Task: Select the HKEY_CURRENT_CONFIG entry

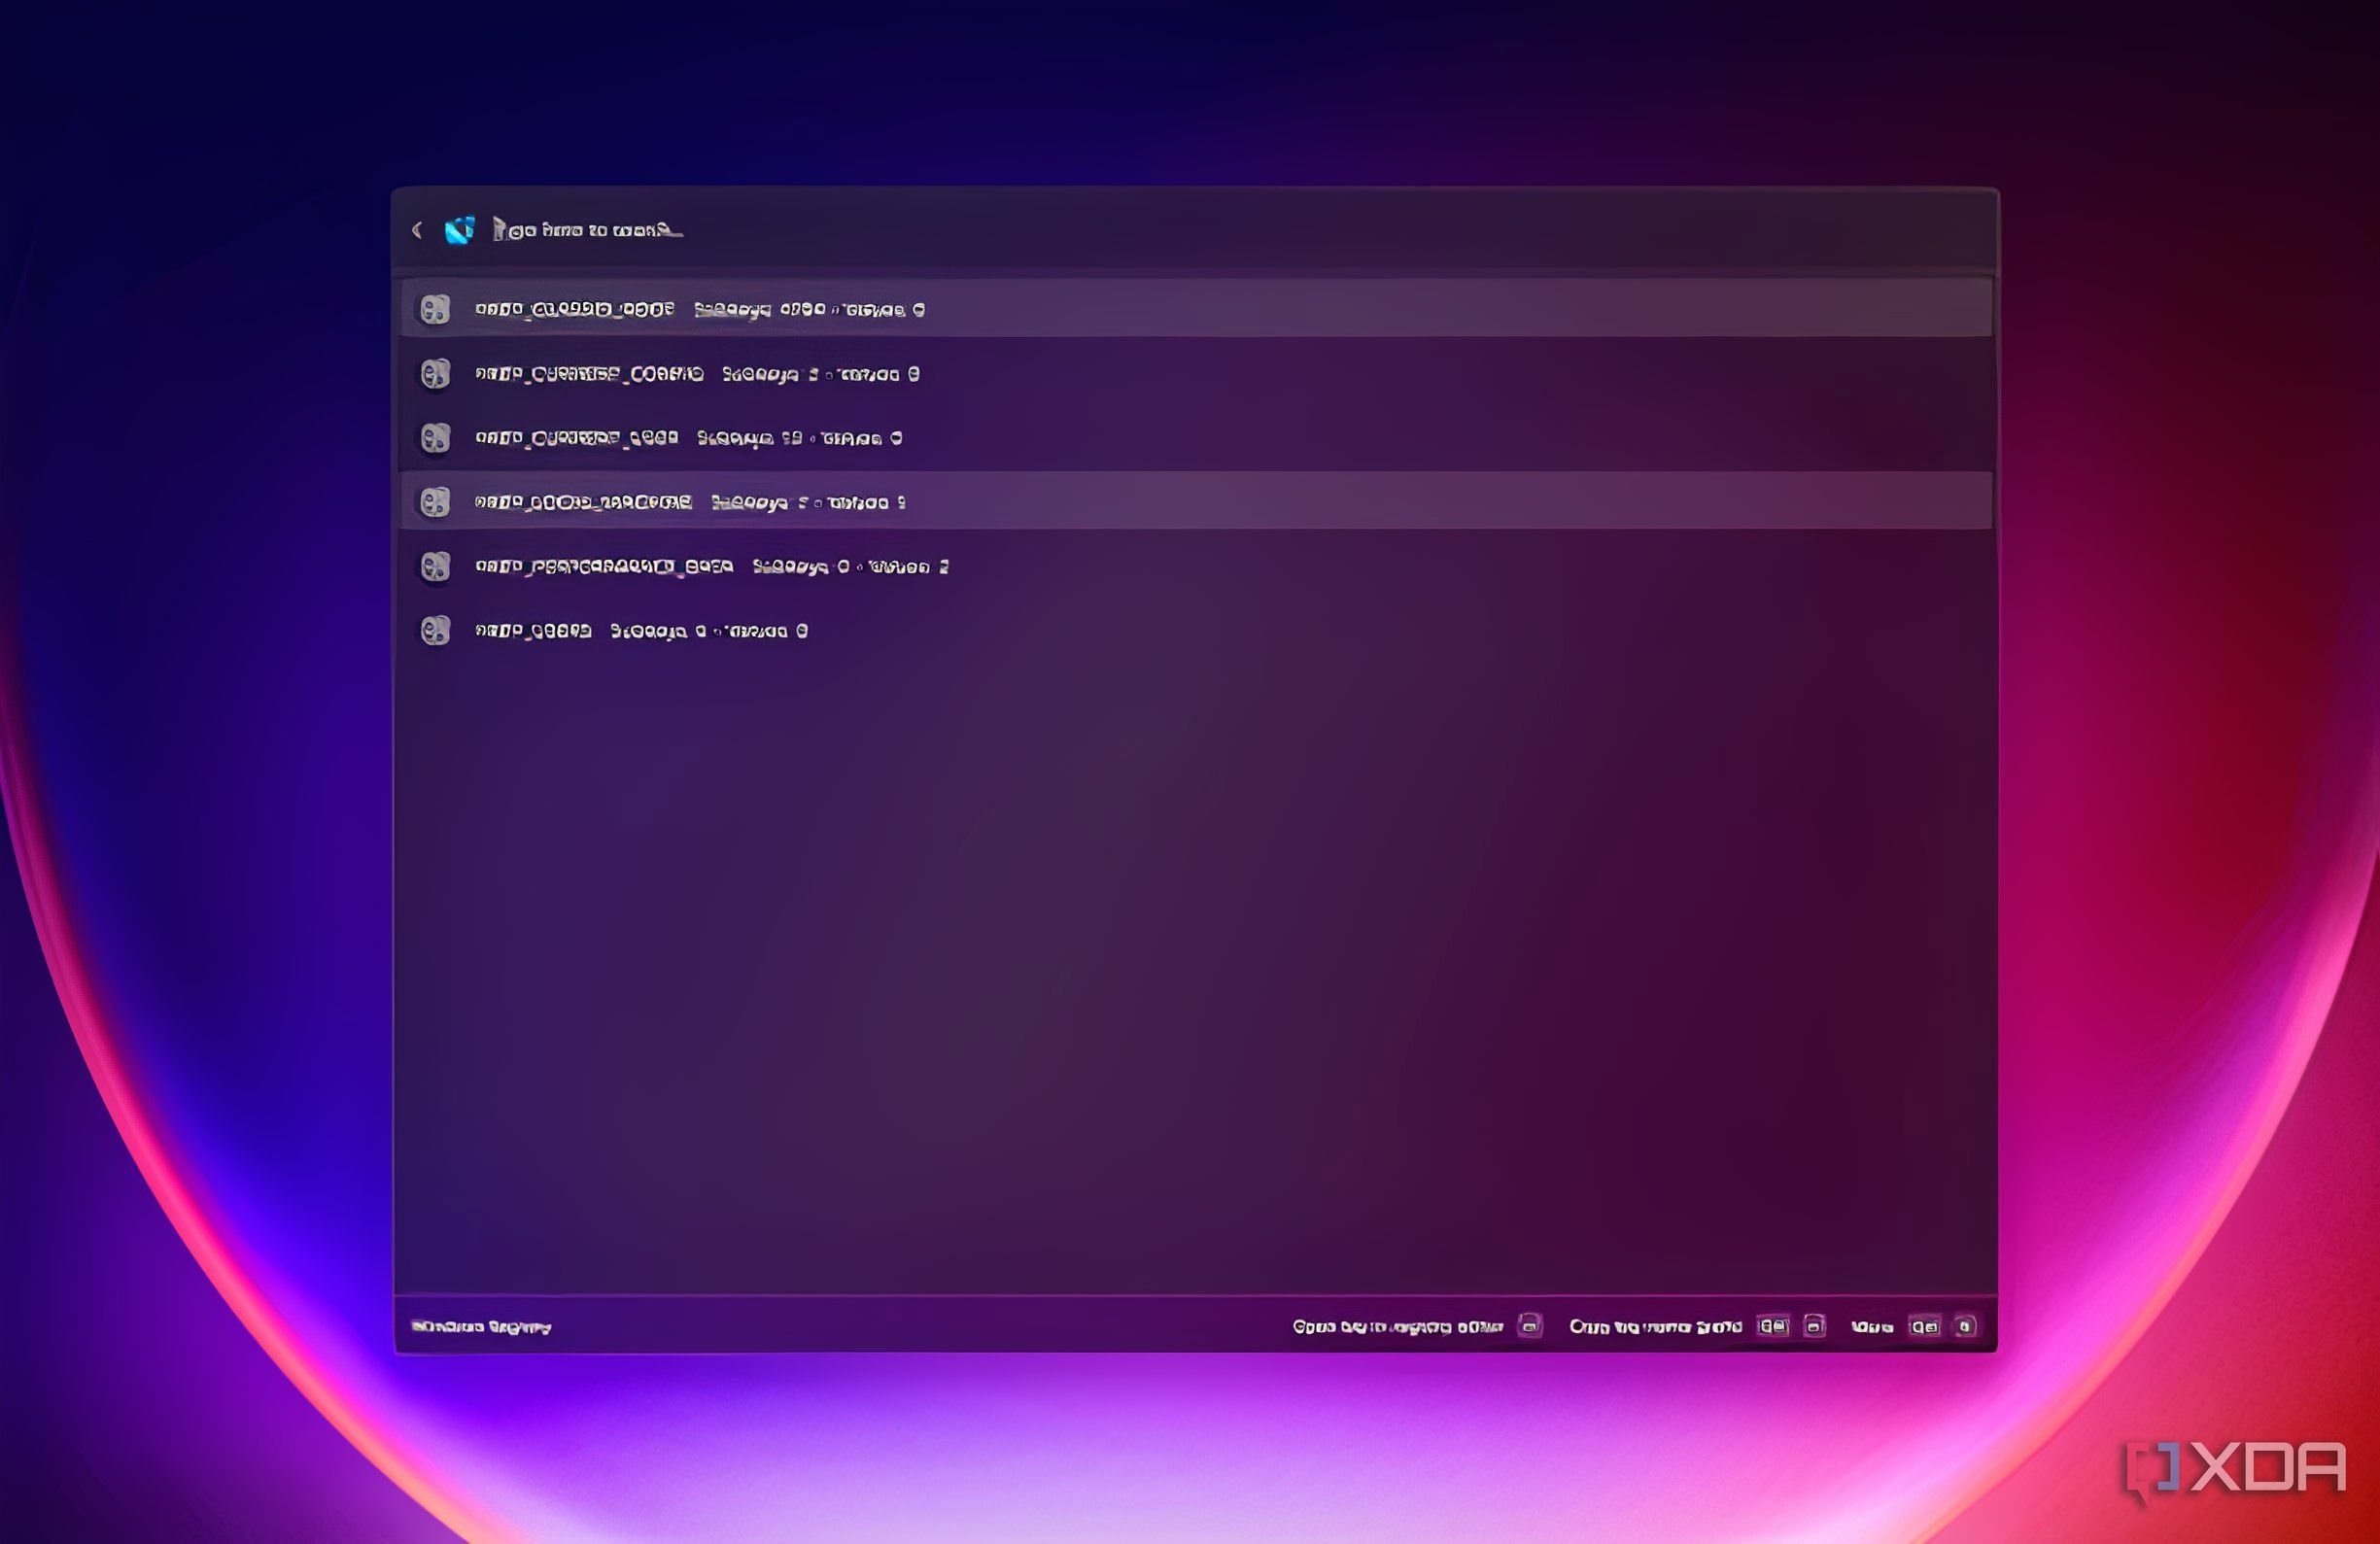Action: point(1196,374)
